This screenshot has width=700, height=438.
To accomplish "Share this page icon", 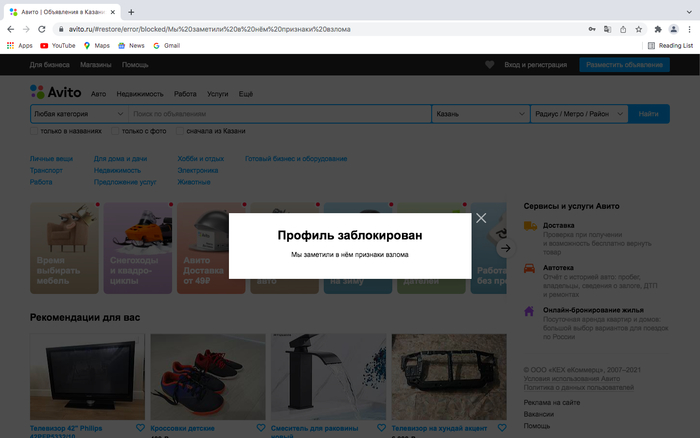I will point(623,29).
